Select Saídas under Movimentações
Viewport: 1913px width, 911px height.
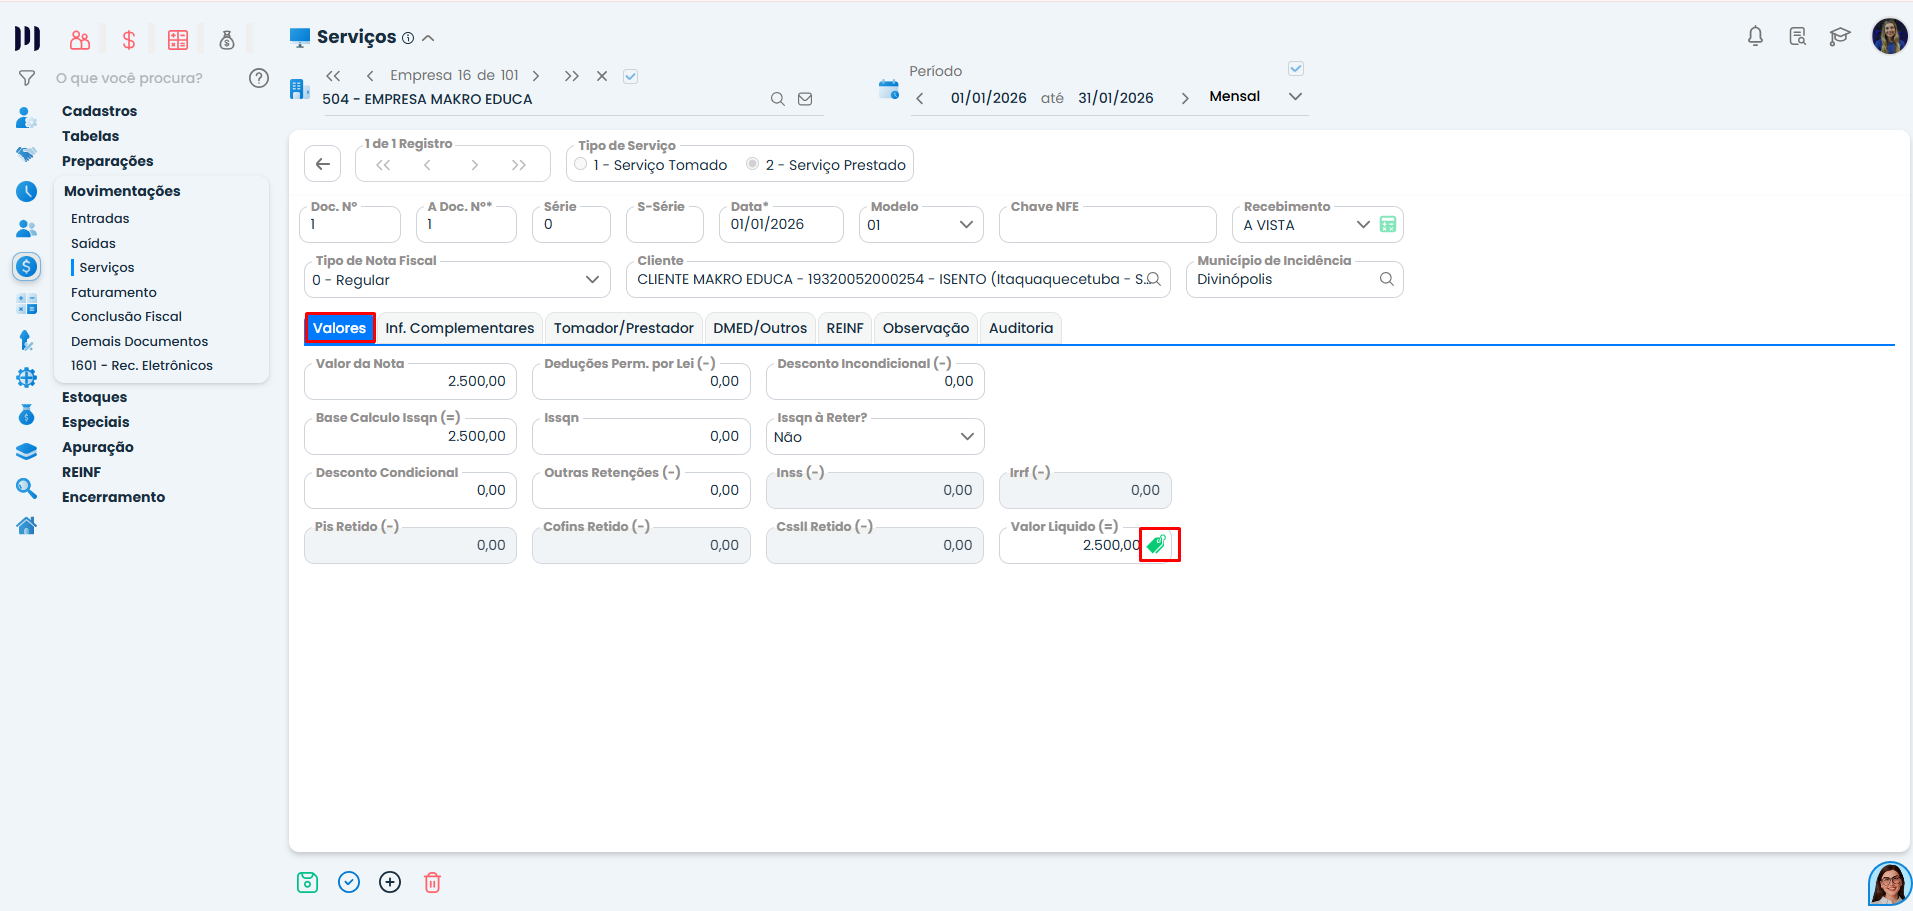click(x=93, y=243)
